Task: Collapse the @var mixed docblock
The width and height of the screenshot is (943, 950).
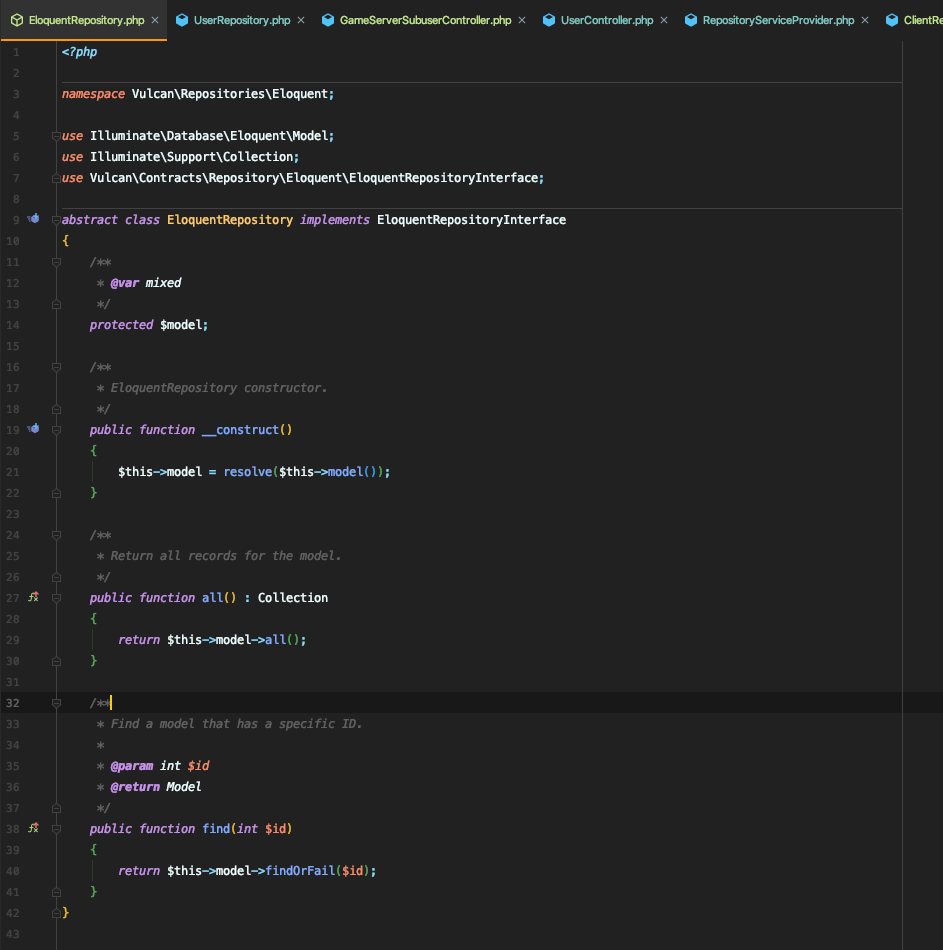Action: pos(57,262)
